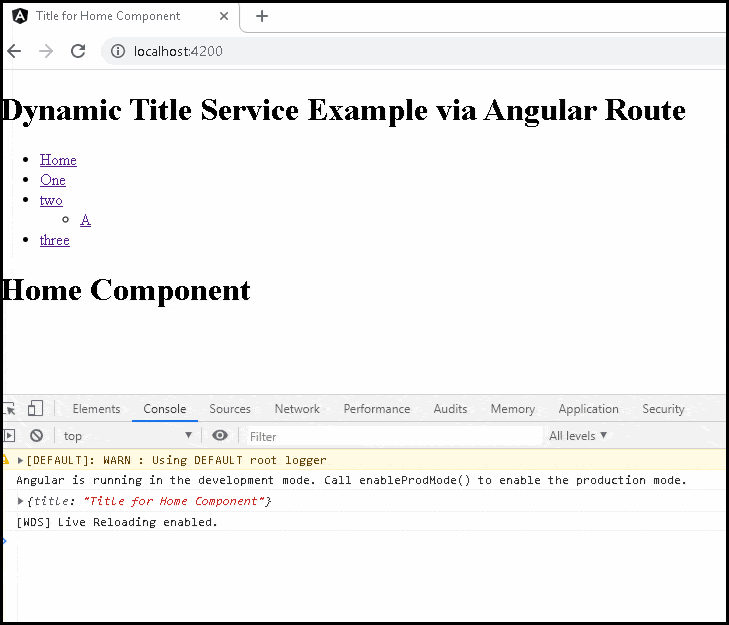Screen dimensions: 729x625
Task: Click the browser forward arrow
Action: tap(45, 51)
